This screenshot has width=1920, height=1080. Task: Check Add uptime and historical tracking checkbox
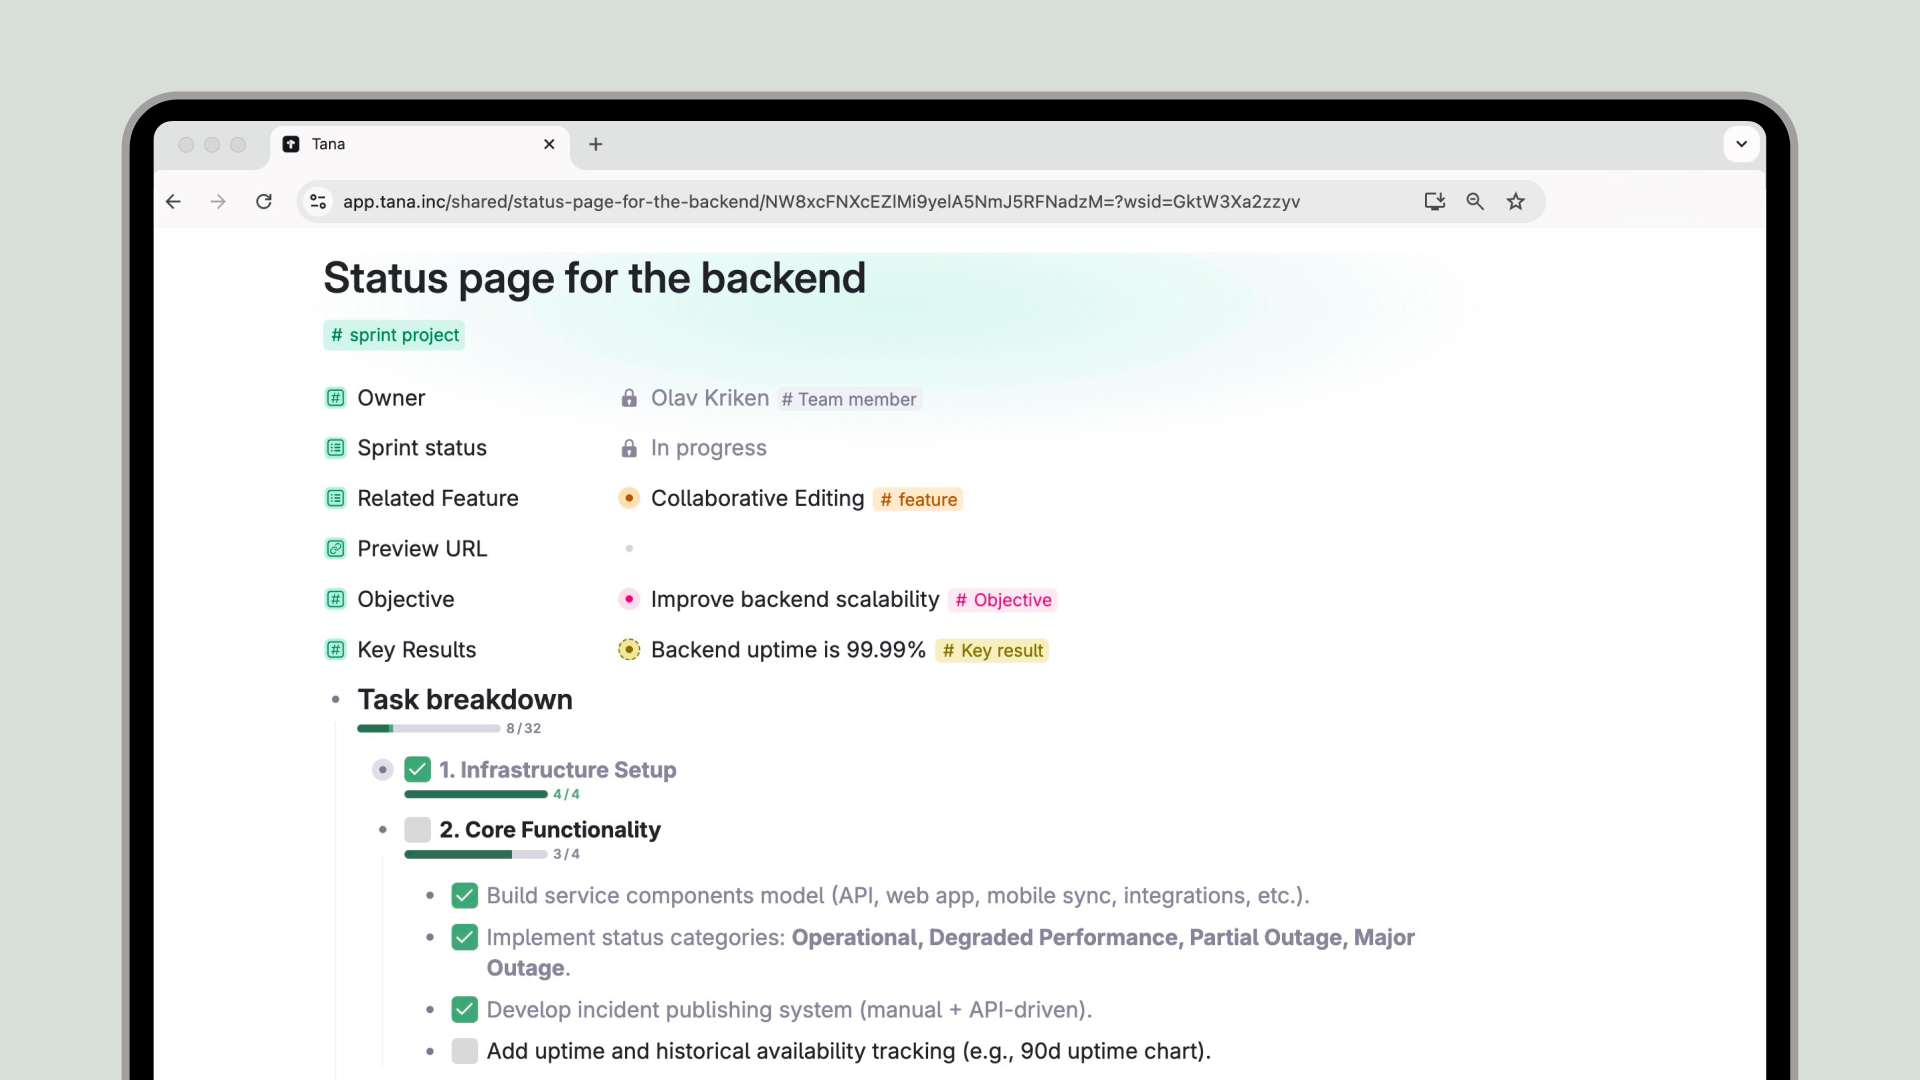tap(465, 1051)
